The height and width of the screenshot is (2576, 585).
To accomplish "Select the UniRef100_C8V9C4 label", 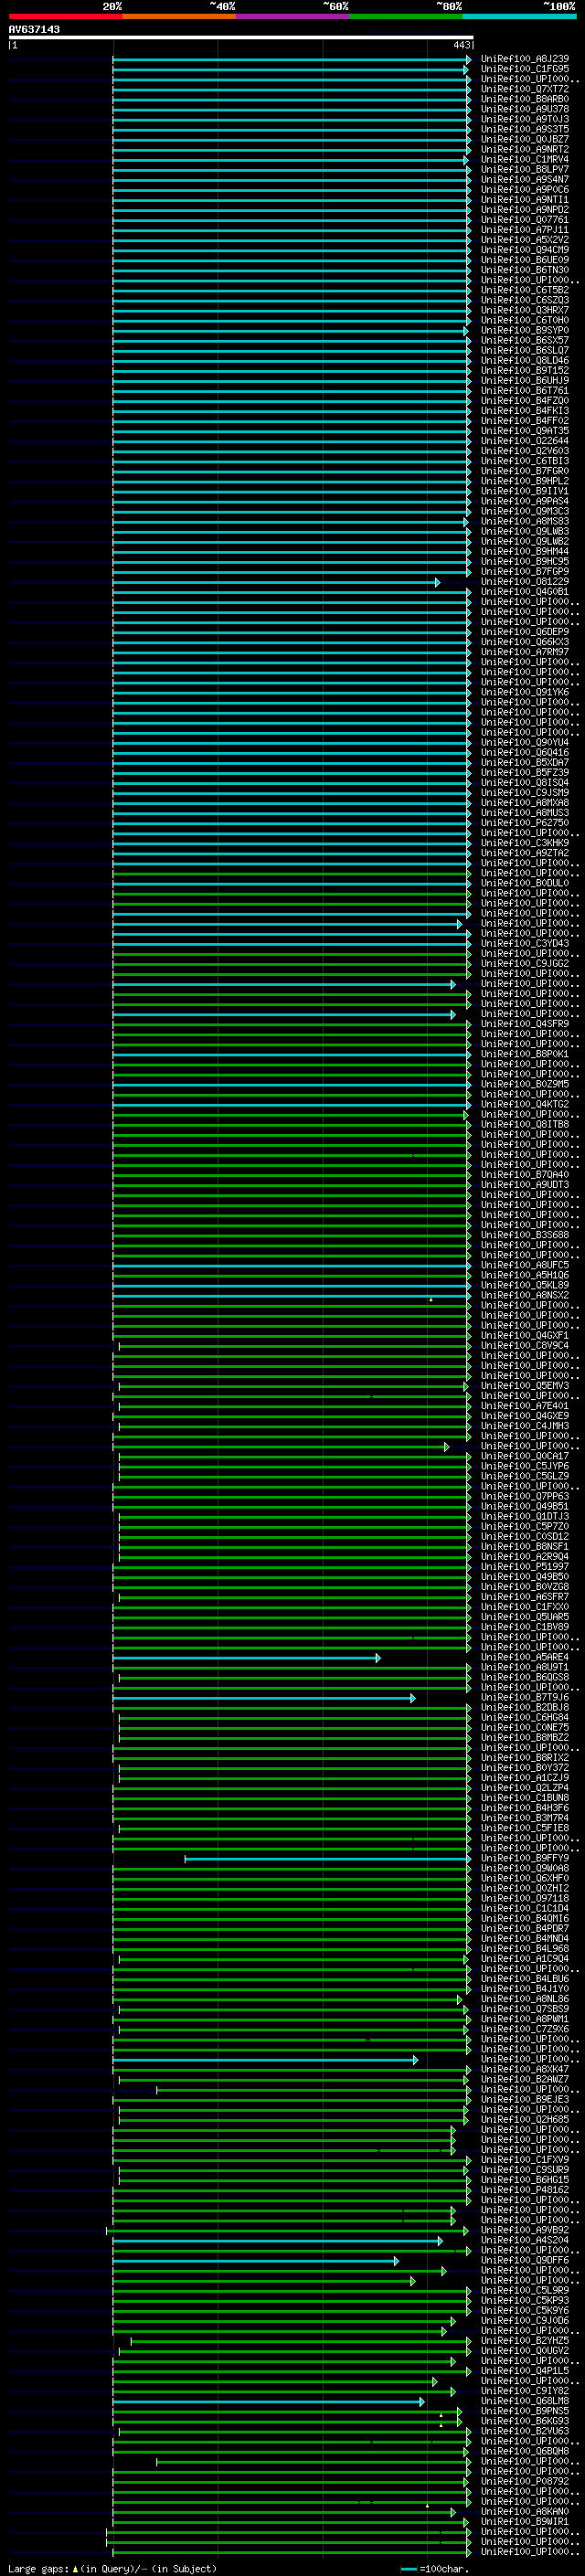I will click(525, 1345).
